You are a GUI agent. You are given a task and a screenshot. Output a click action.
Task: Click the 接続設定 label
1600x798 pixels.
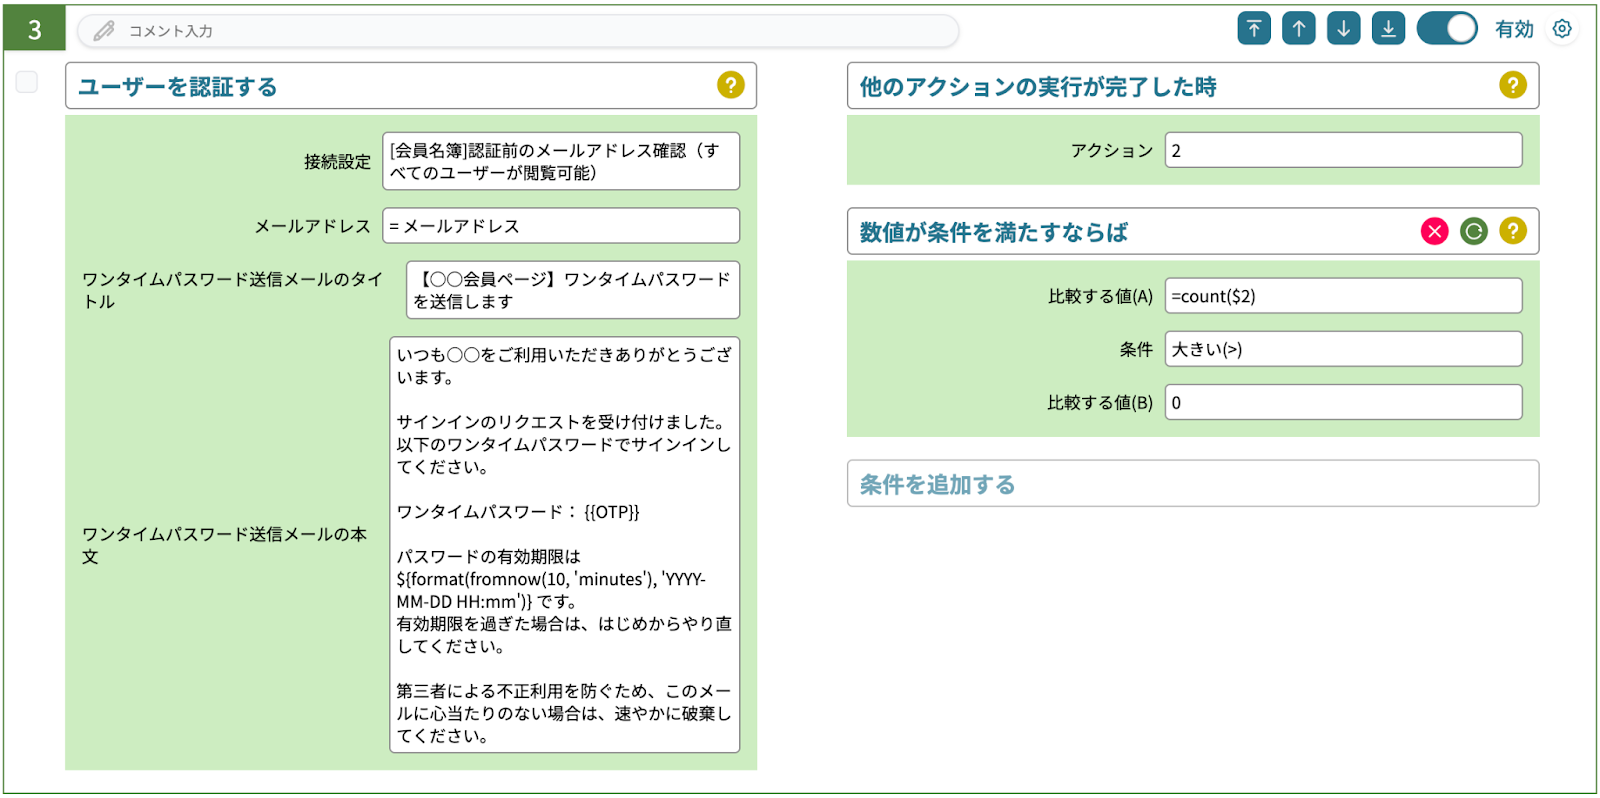coord(337,161)
